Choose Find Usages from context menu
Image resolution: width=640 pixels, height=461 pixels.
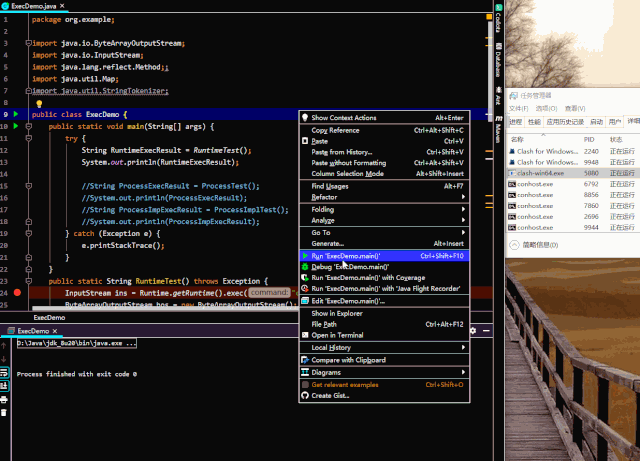384,186
